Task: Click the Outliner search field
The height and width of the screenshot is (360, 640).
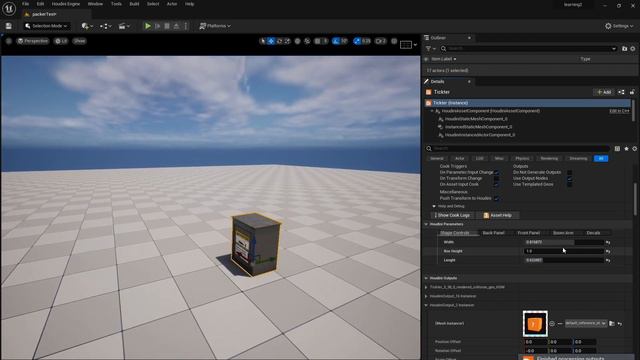Action: 529,49
